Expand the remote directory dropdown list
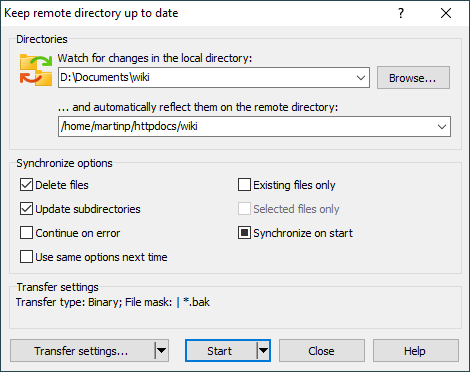The width and height of the screenshot is (470, 372). click(x=442, y=127)
